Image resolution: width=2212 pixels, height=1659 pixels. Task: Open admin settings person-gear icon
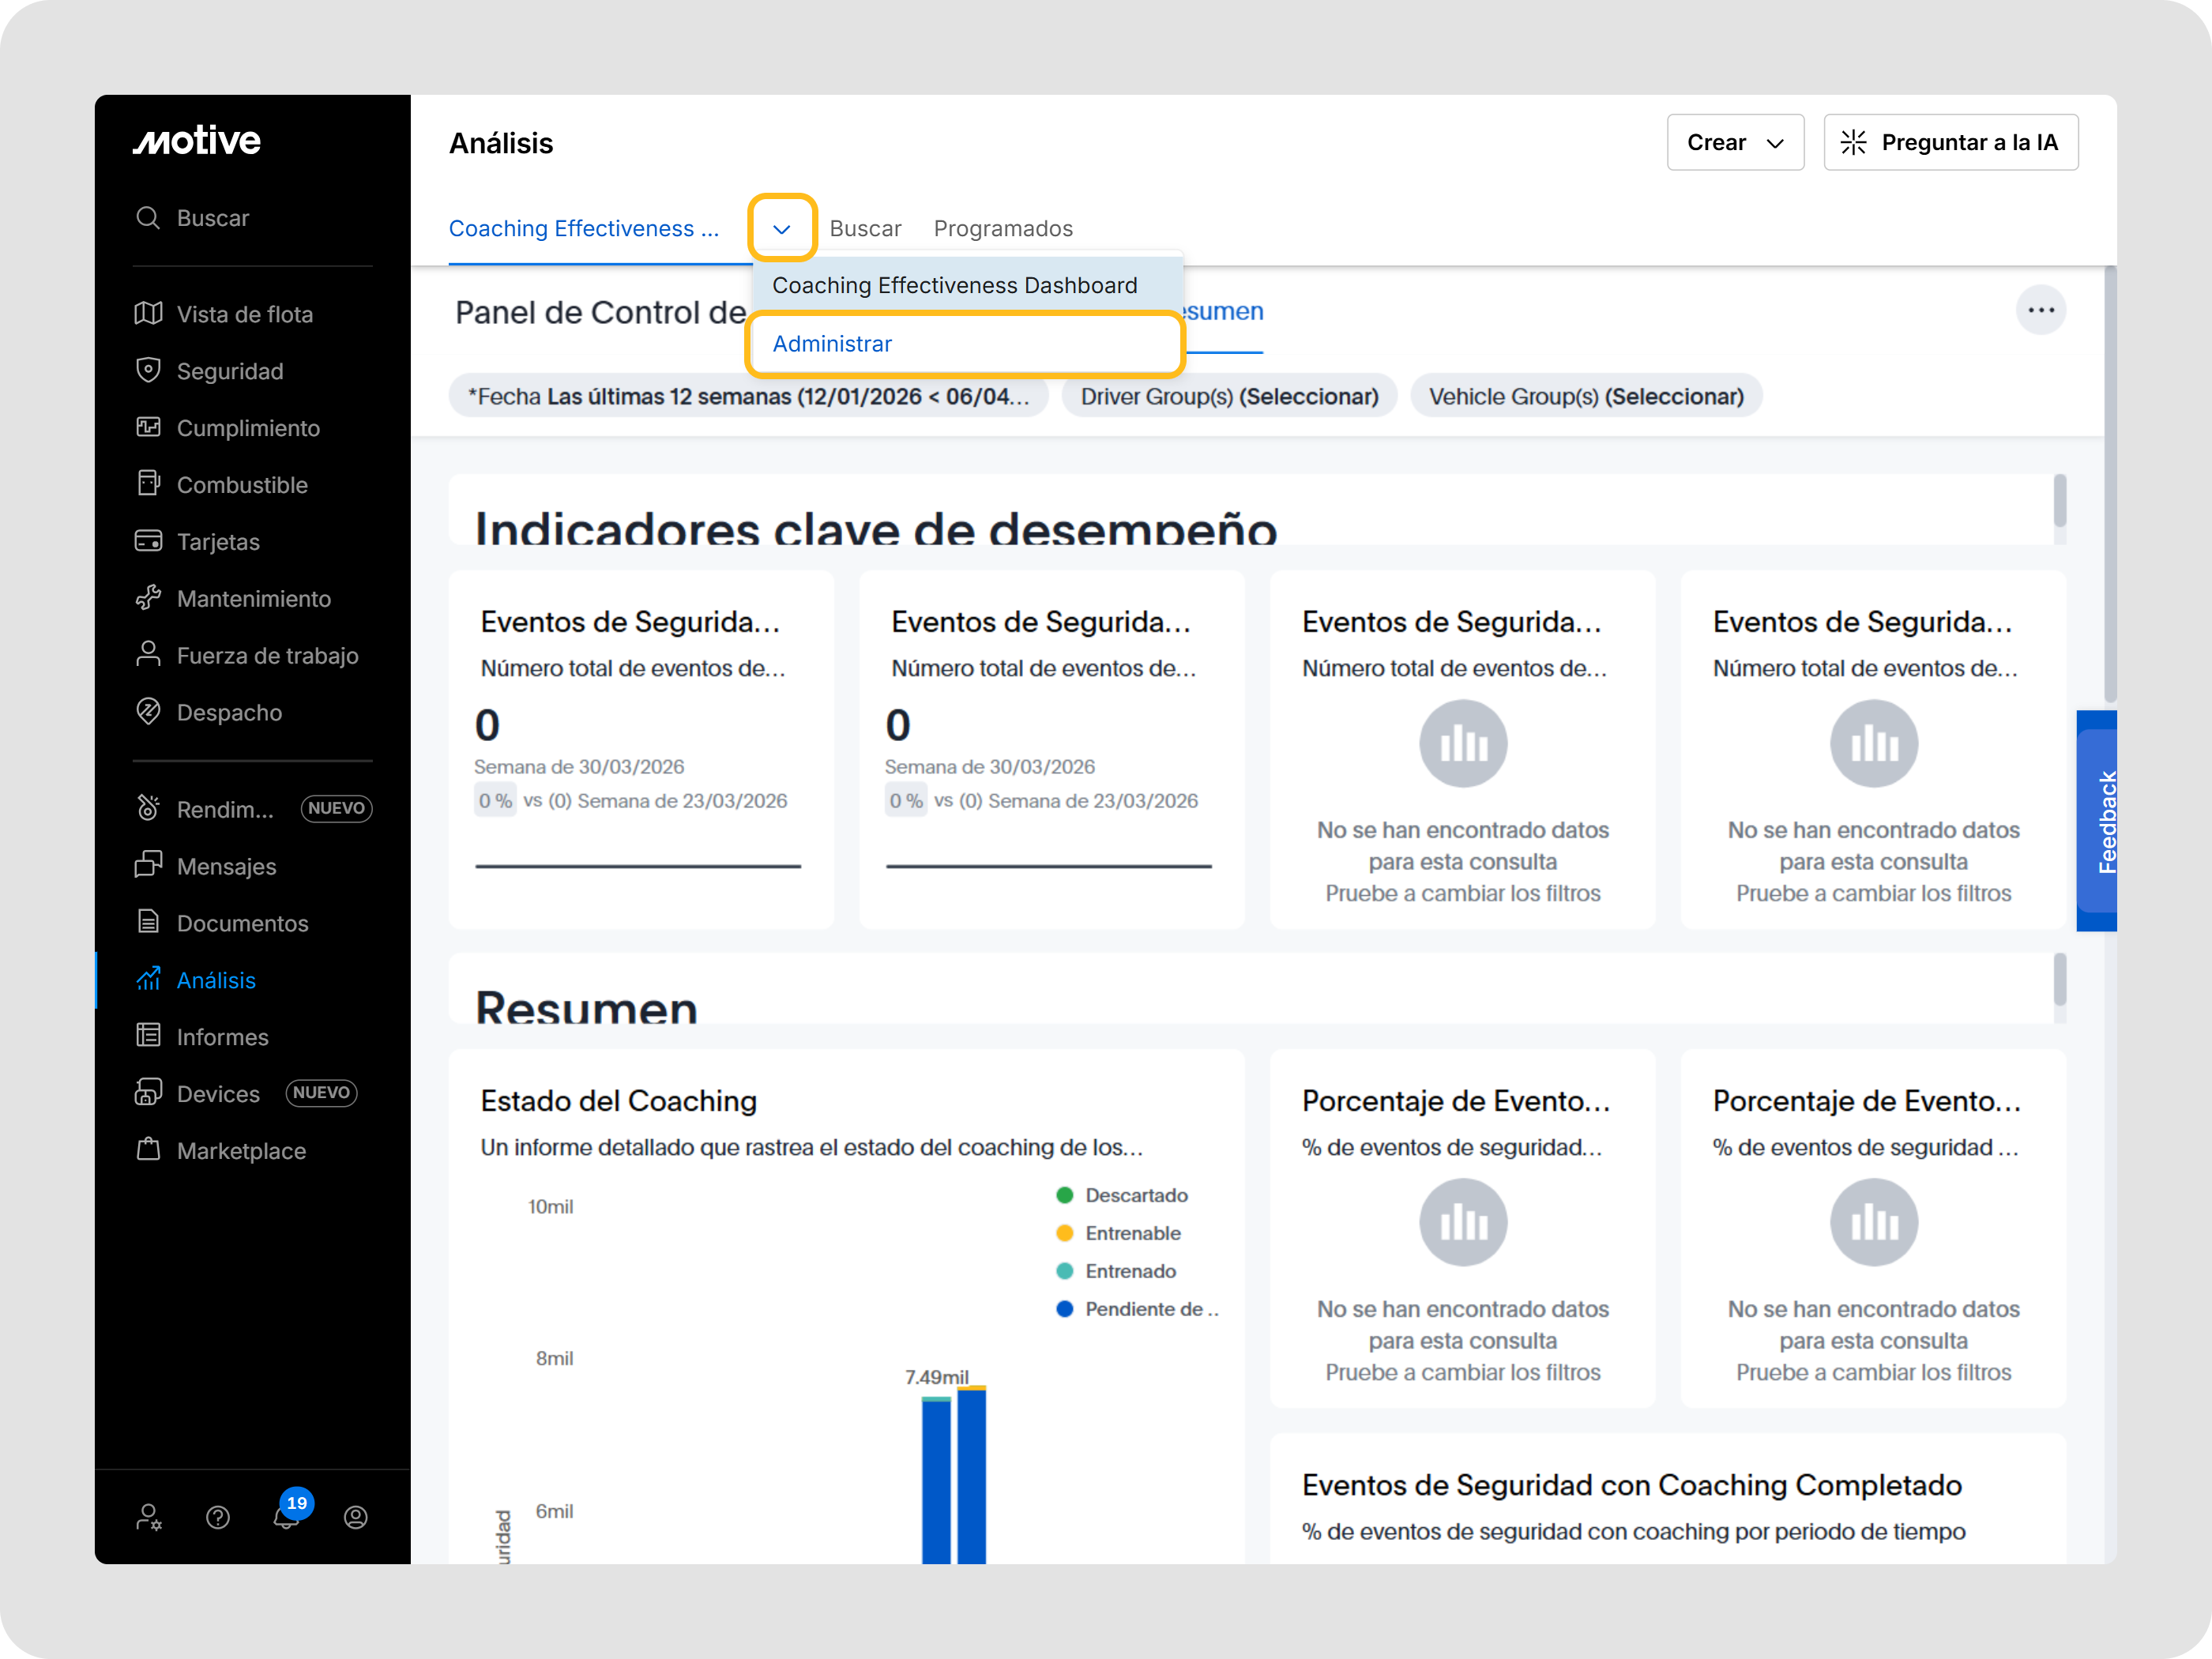pyautogui.click(x=149, y=1517)
